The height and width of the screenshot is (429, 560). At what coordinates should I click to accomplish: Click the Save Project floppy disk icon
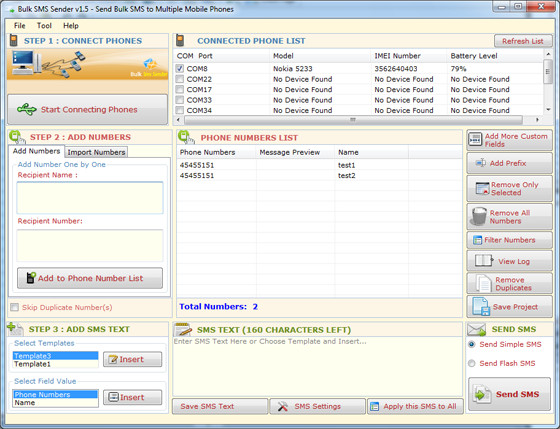click(481, 306)
